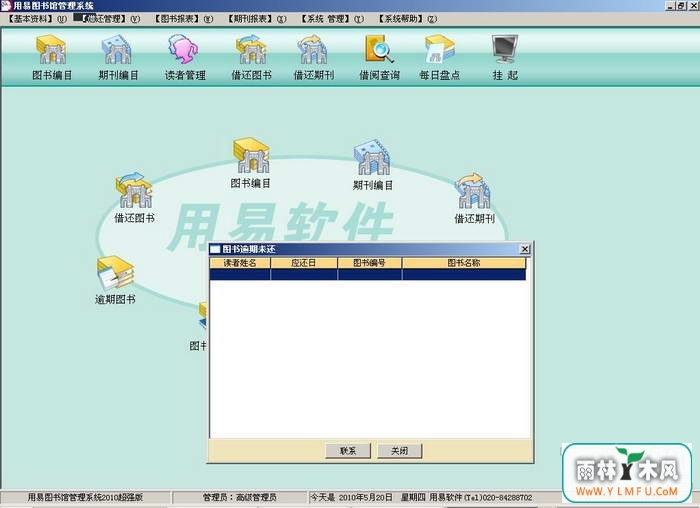This screenshot has height=508, width=700.
Task: Open 图书编目 icon on the center oval
Action: point(251,163)
